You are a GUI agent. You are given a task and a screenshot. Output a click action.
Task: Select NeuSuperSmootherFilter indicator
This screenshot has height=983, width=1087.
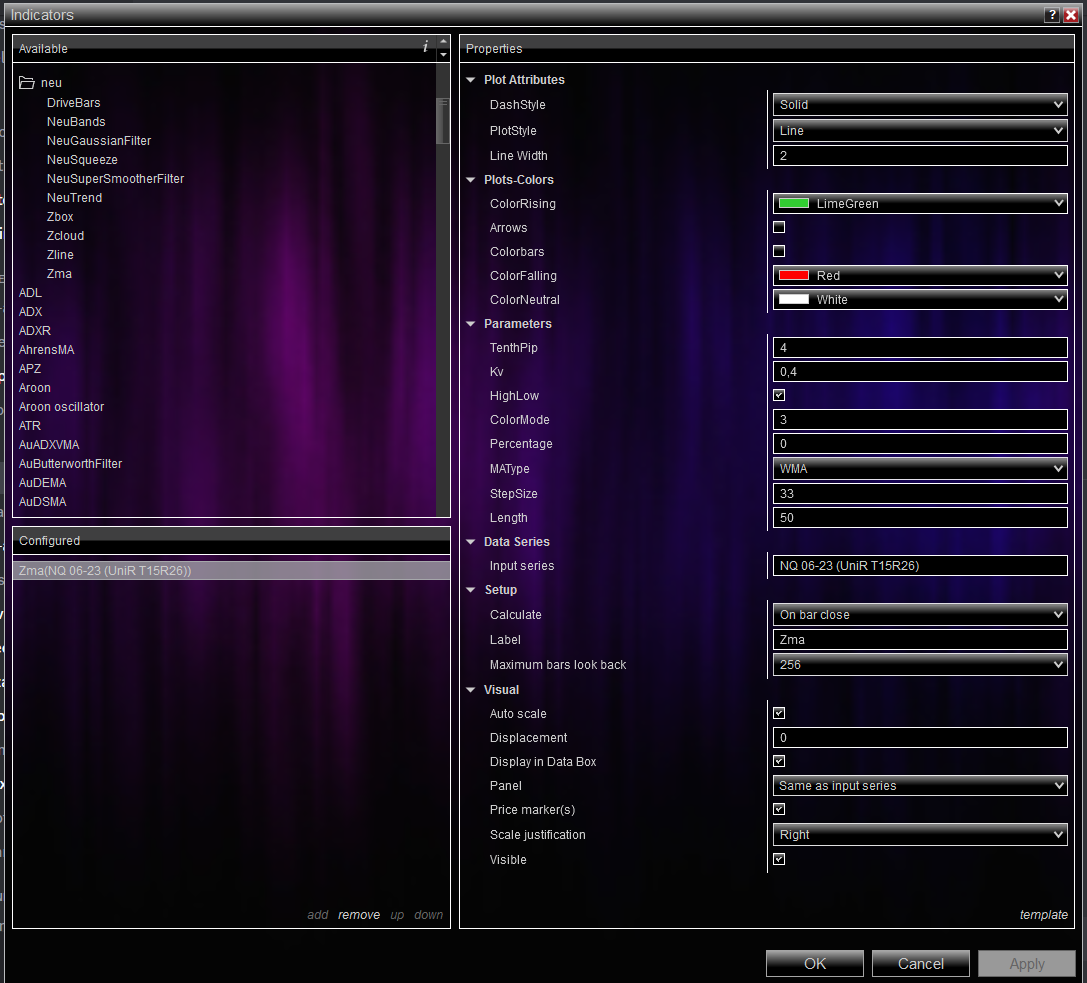pyautogui.click(x=116, y=179)
